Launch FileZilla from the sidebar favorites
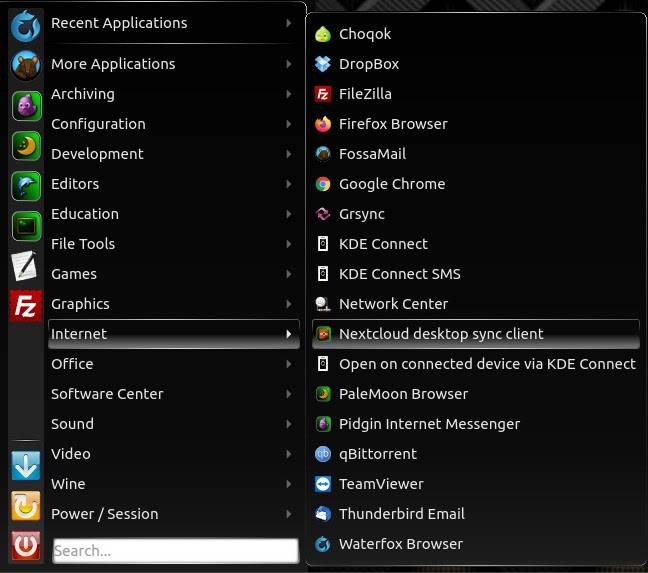 tap(26, 306)
